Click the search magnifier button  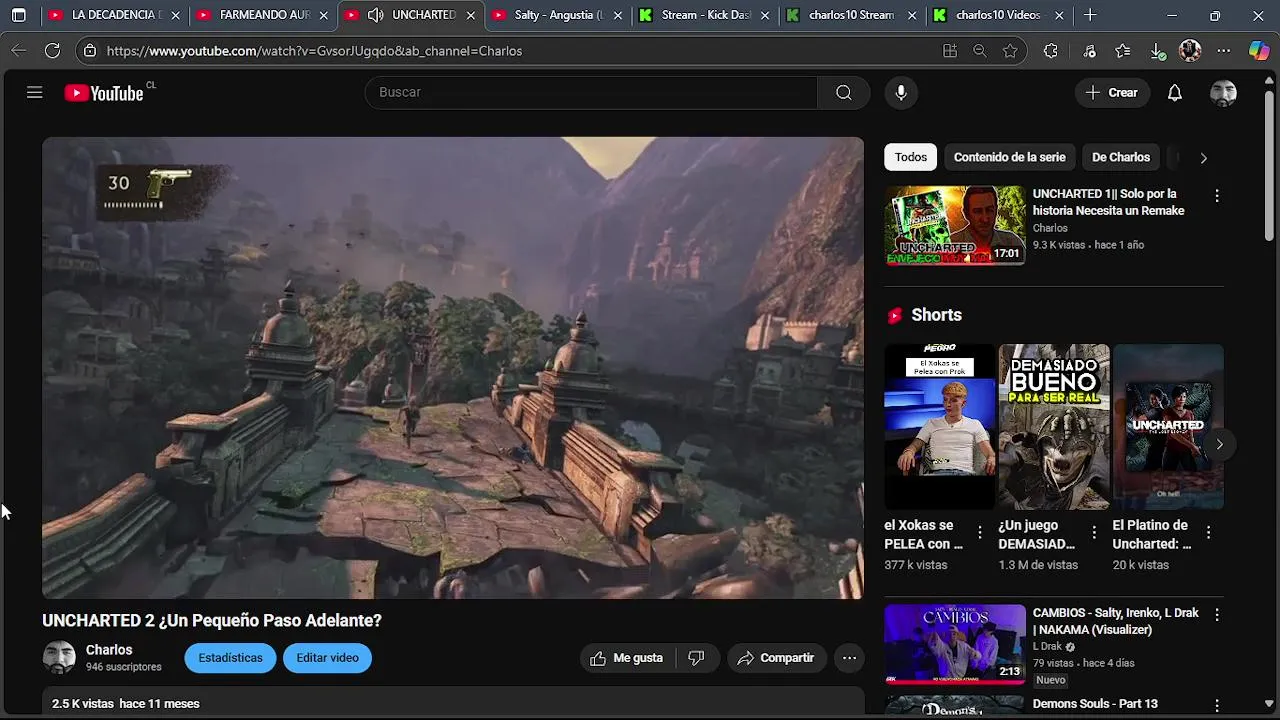pos(844,93)
